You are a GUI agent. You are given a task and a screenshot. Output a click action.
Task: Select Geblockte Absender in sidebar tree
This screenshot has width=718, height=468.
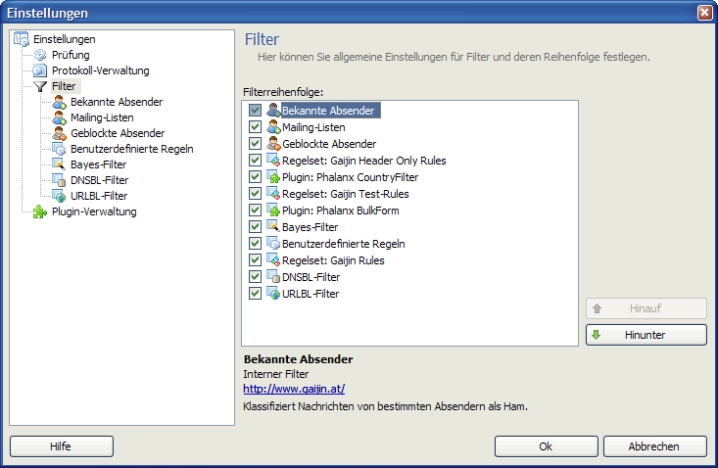click(x=117, y=133)
